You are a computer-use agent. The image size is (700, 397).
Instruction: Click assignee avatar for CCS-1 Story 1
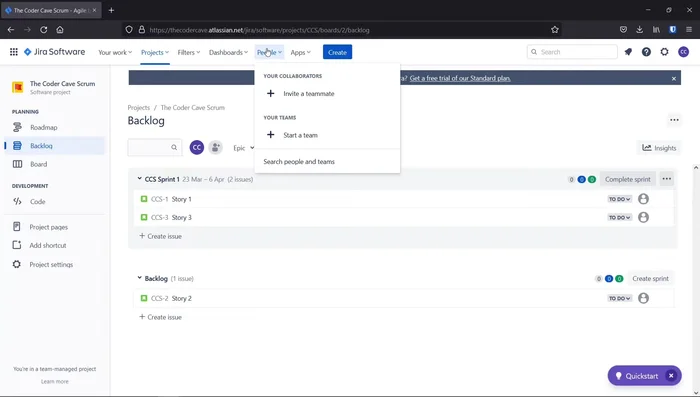[643, 199]
